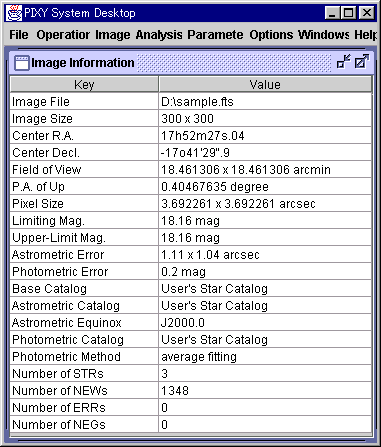Open the Options menu
The height and width of the screenshot is (447, 381).
coord(271,35)
